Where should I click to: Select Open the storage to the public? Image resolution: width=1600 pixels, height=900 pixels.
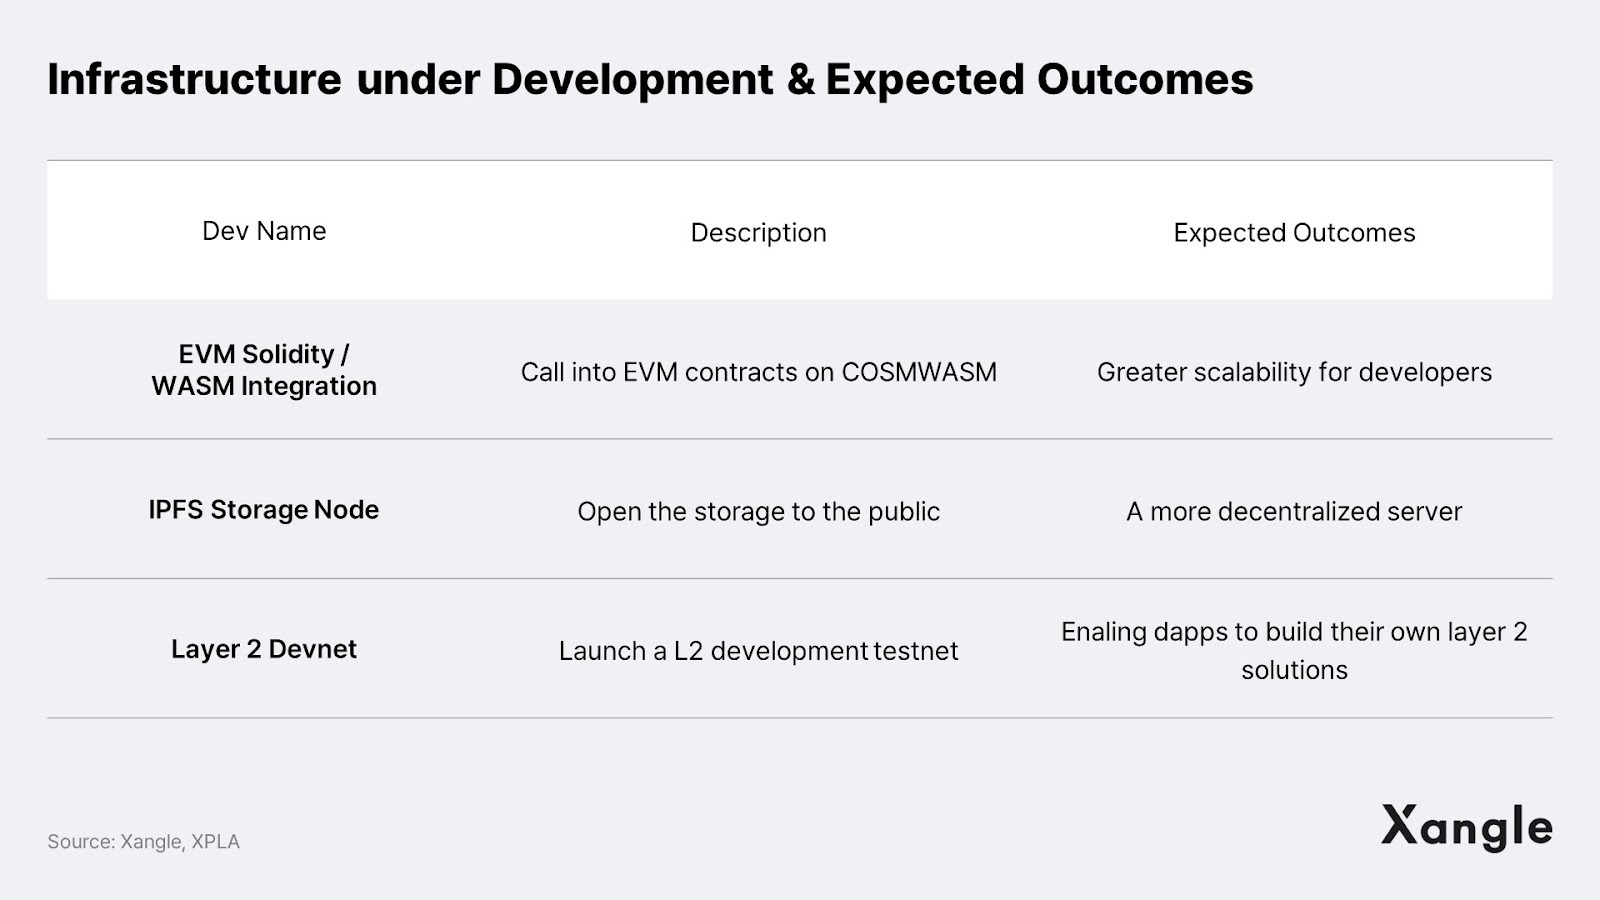(x=758, y=512)
